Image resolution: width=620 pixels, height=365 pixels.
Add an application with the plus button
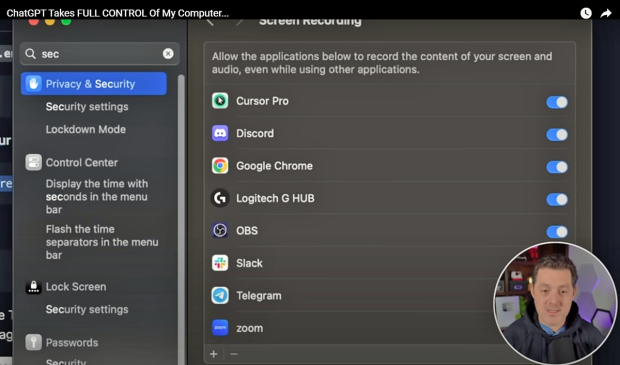coord(214,354)
